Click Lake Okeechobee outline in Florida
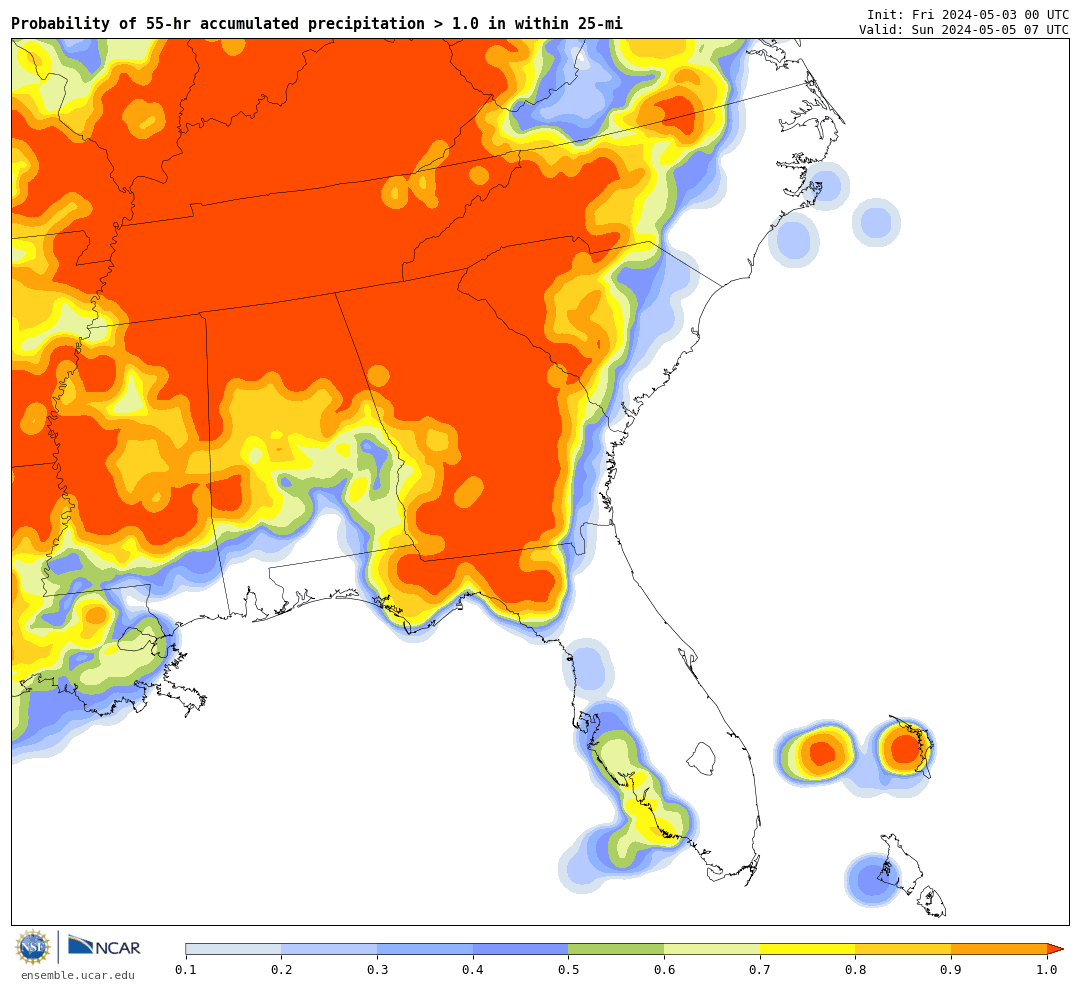 click(x=701, y=759)
